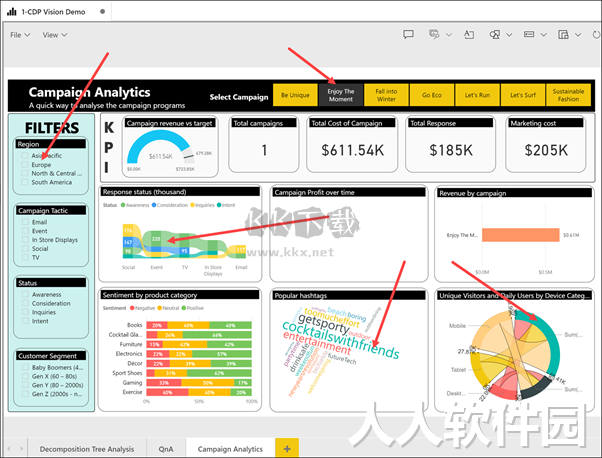Open the File menu
Screen dimensions: 602x458
tap(20, 35)
